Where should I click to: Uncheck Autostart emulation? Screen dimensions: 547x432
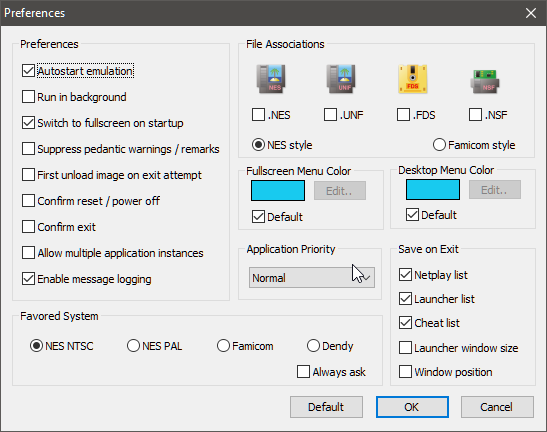pos(28,70)
